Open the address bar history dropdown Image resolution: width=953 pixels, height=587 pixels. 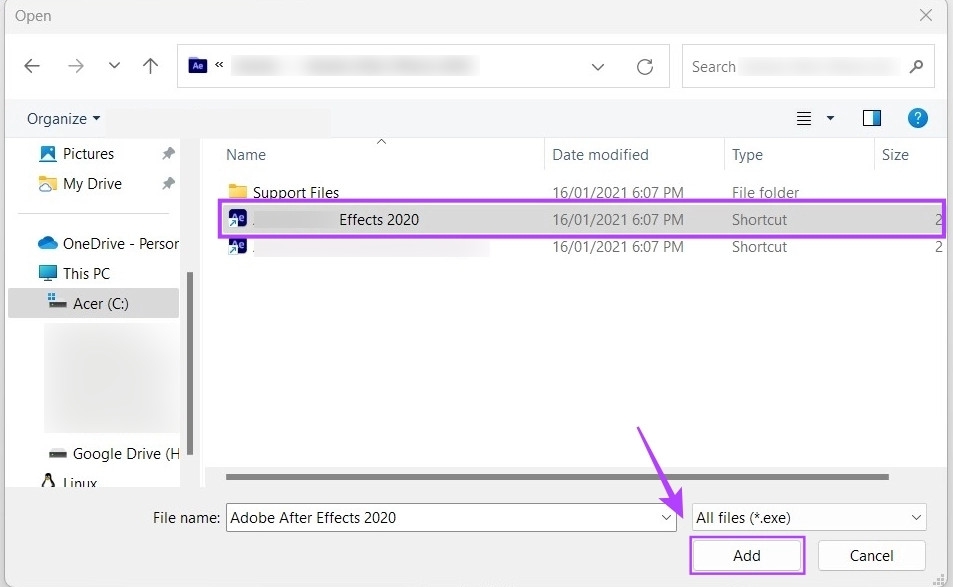coord(597,66)
